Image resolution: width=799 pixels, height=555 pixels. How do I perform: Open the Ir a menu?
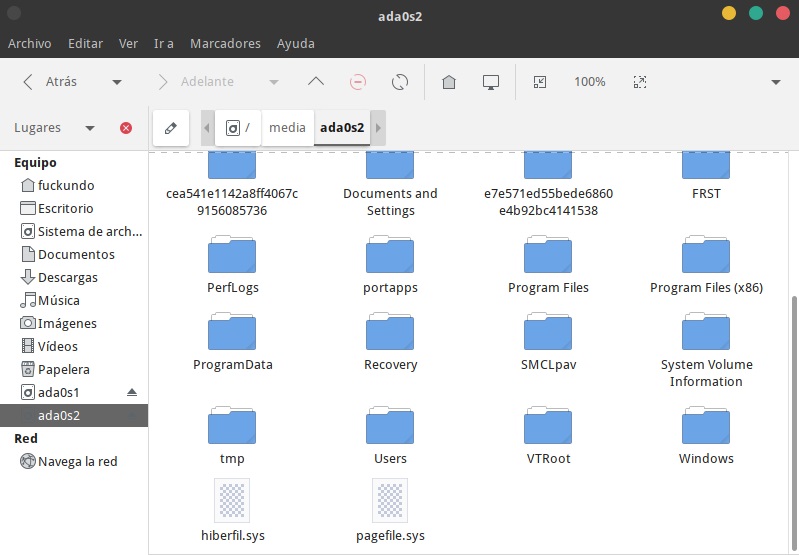pyautogui.click(x=164, y=44)
